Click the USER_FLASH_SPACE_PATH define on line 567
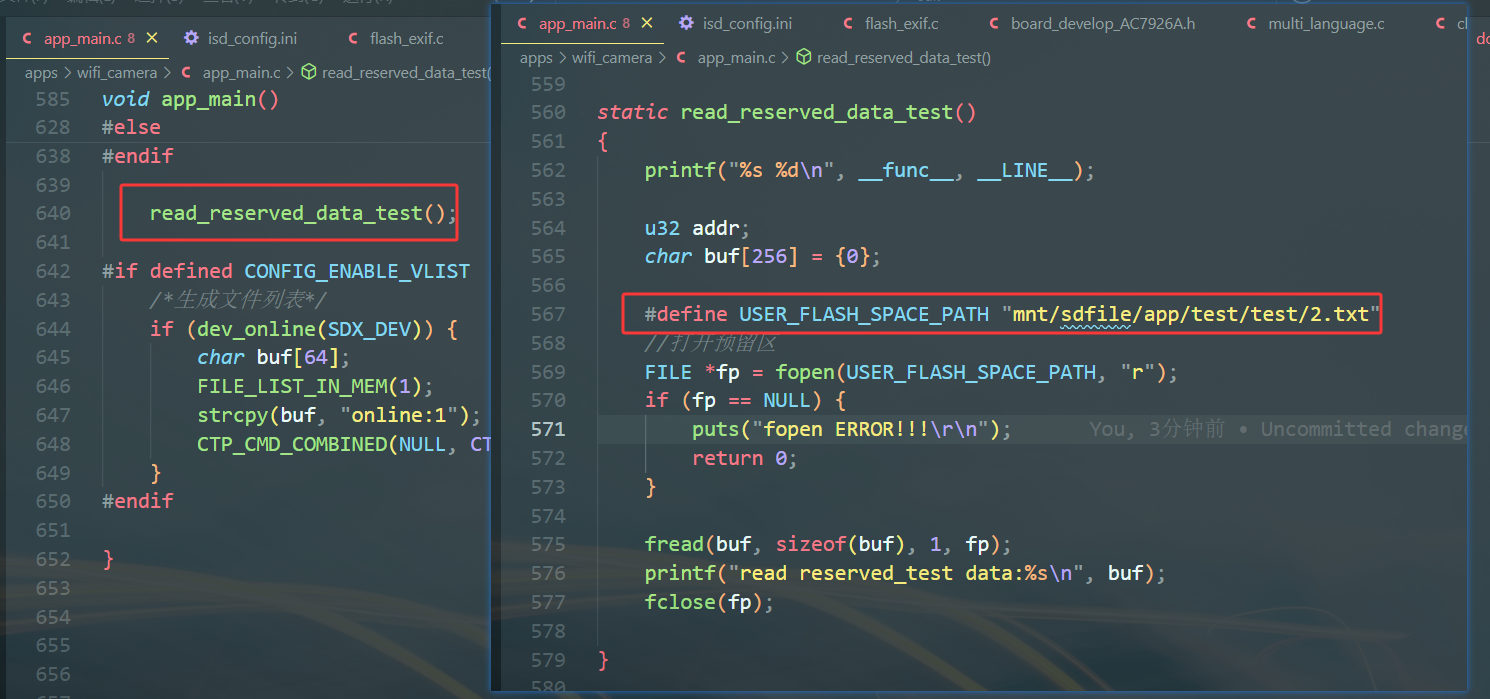The image size is (1490, 699). [x=864, y=314]
